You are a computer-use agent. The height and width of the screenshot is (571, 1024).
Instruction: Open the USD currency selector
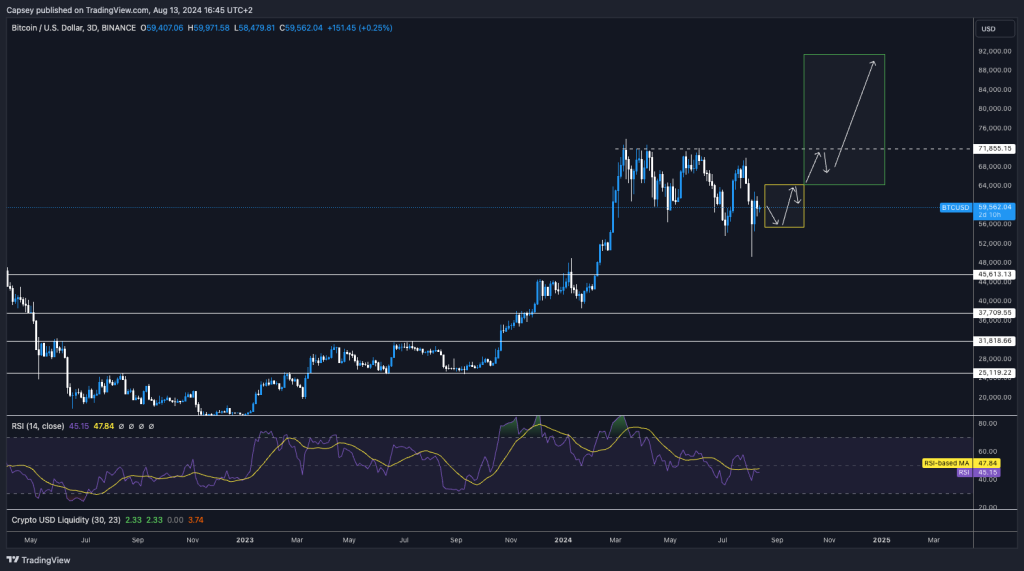pyautogui.click(x=987, y=28)
